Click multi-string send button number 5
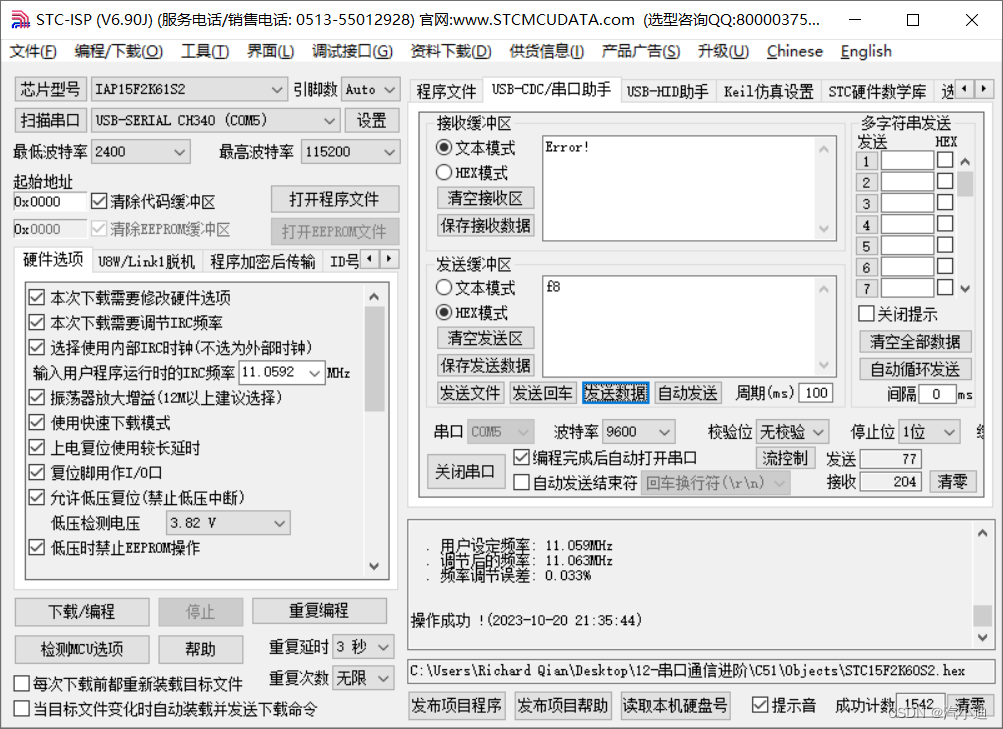Screen dimensions: 1003x729 click(x=866, y=246)
